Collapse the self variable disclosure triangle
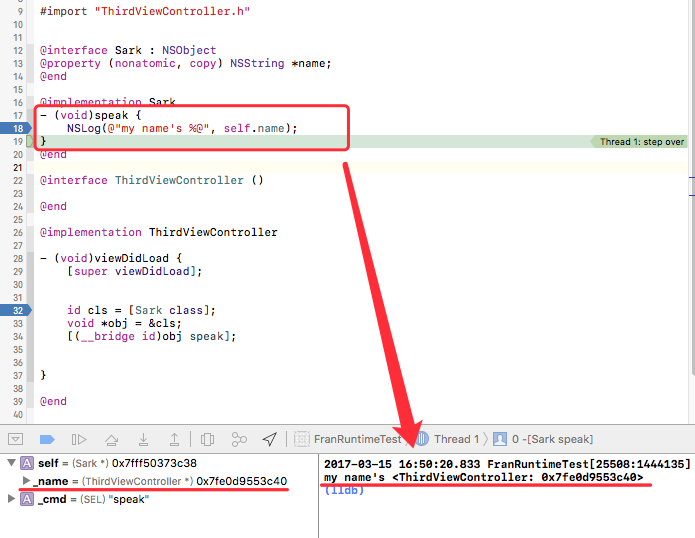Image resolution: width=695 pixels, height=538 pixels. click(12, 463)
